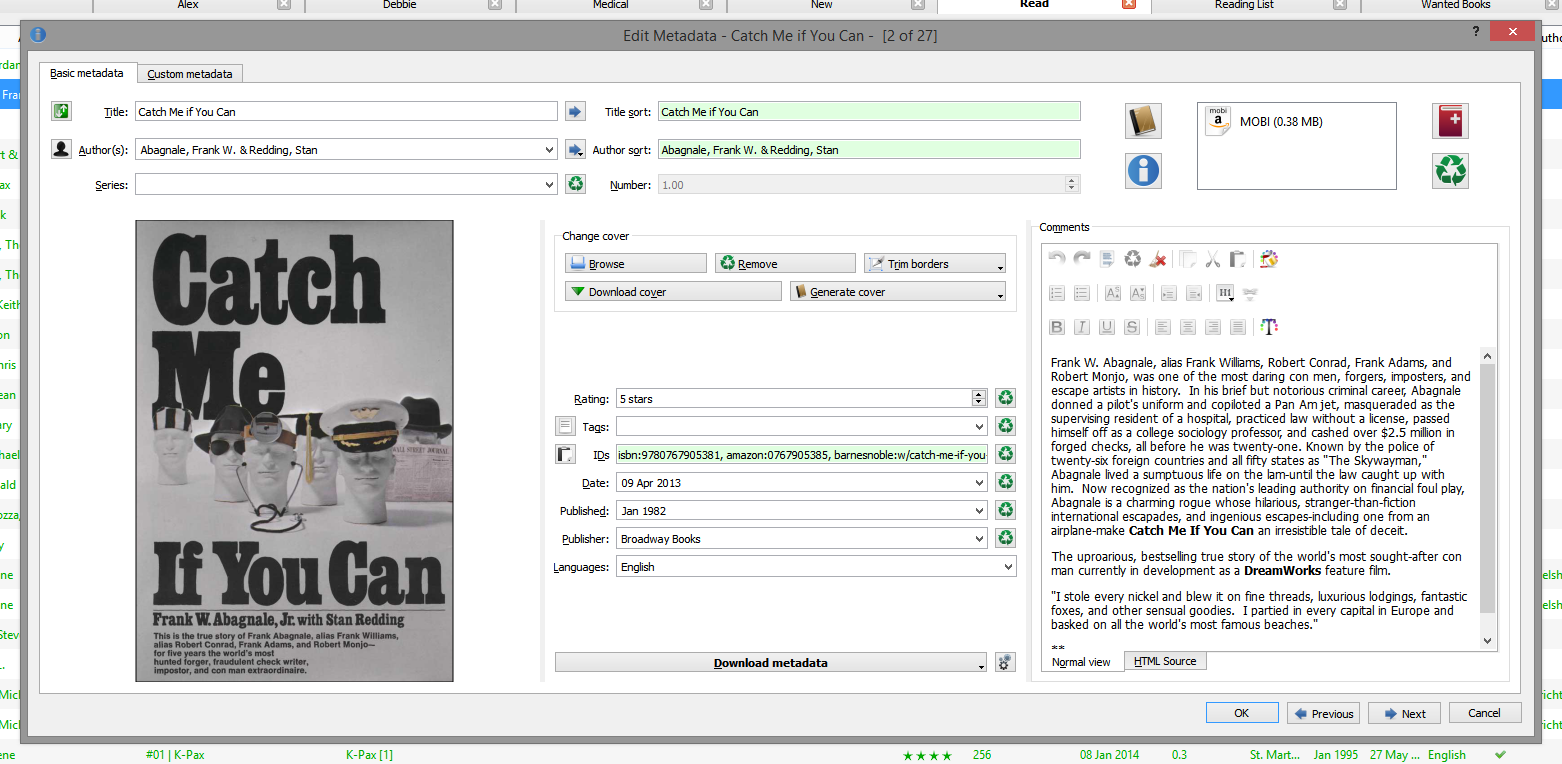Clear the Published date with its recycle icon
This screenshot has height=764, width=1562.
(1005, 510)
